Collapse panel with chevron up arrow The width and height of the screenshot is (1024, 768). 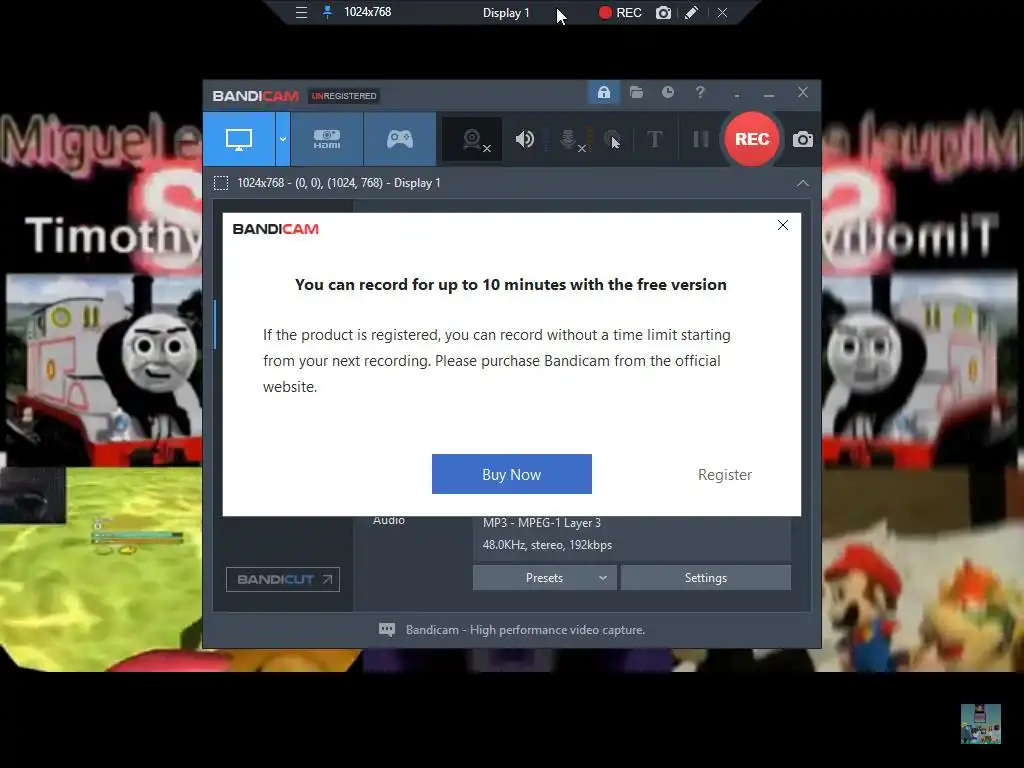(x=803, y=184)
